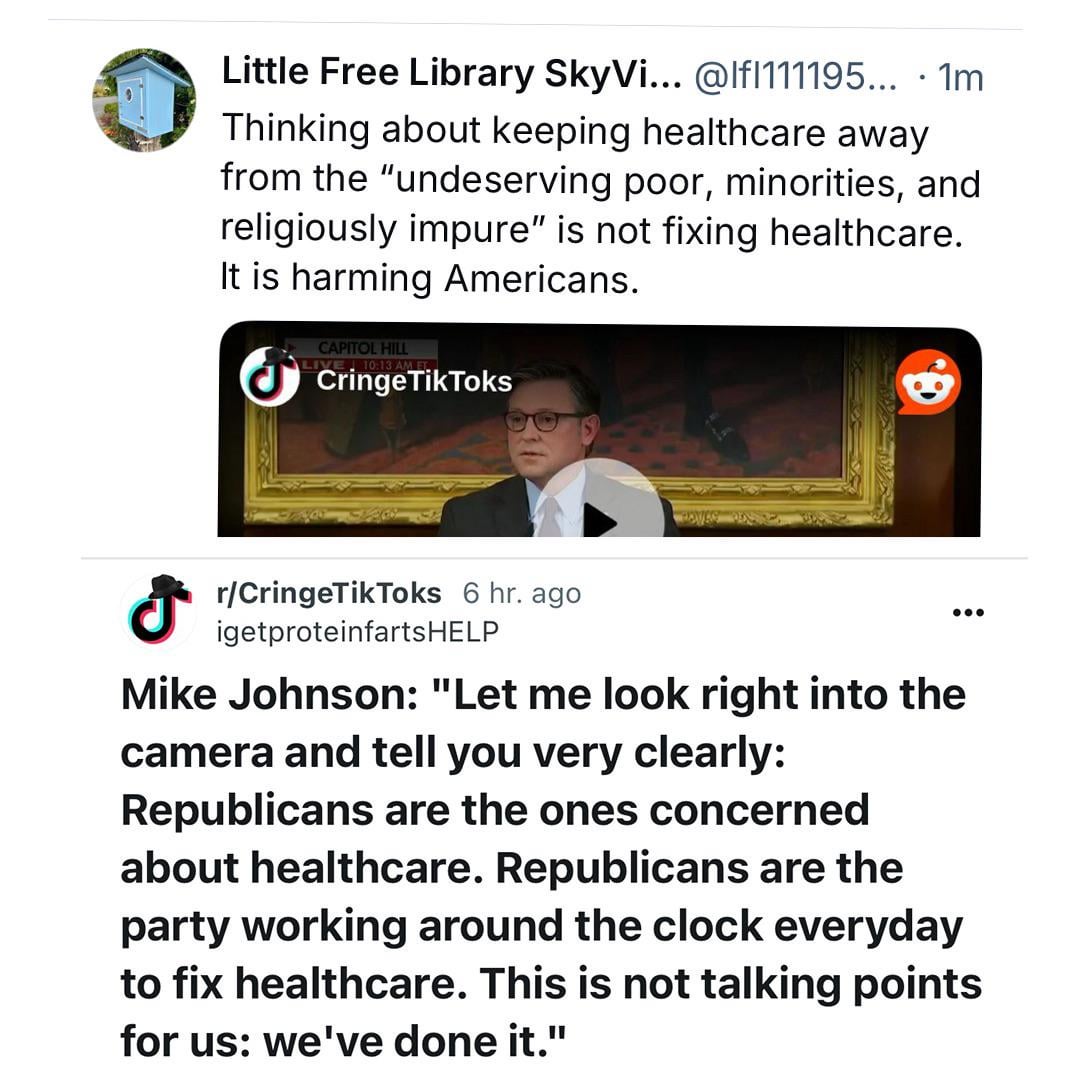The image size is (1080, 1080).
Task: Open the Little Free Library SkyVi... profile name
Action: pyautogui.click(x=450, y=73)
